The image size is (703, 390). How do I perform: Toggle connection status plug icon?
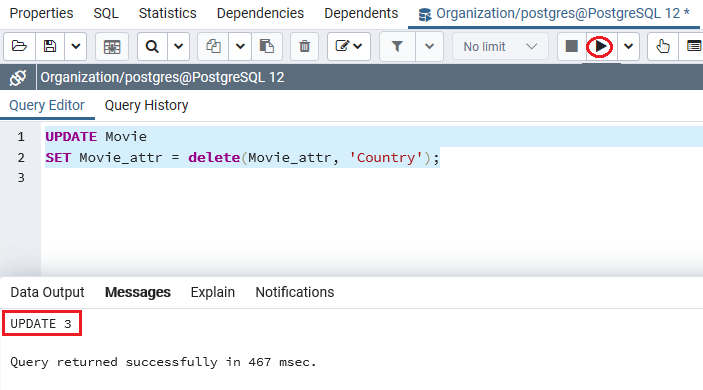pyautogui.click(x=18, y=78)
